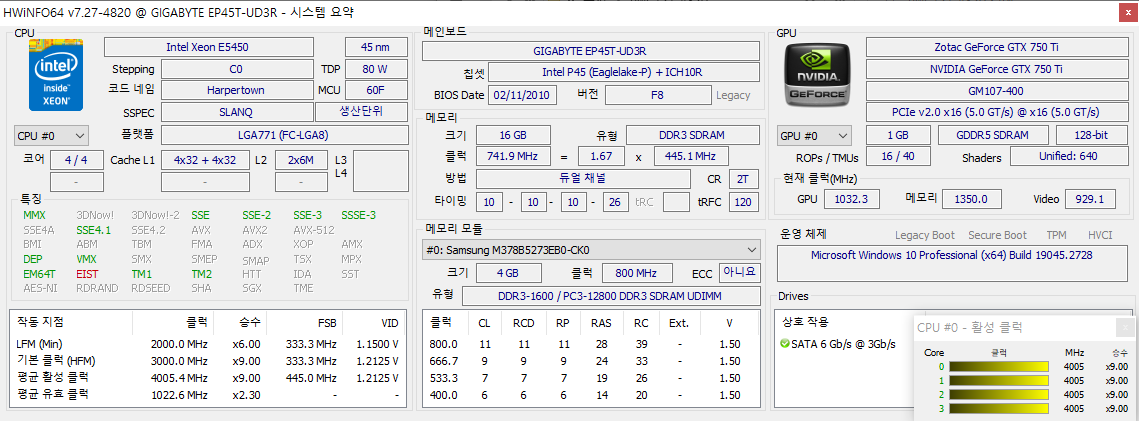
Task: Click the 80 W TDP field
Action: coord(376,69)
